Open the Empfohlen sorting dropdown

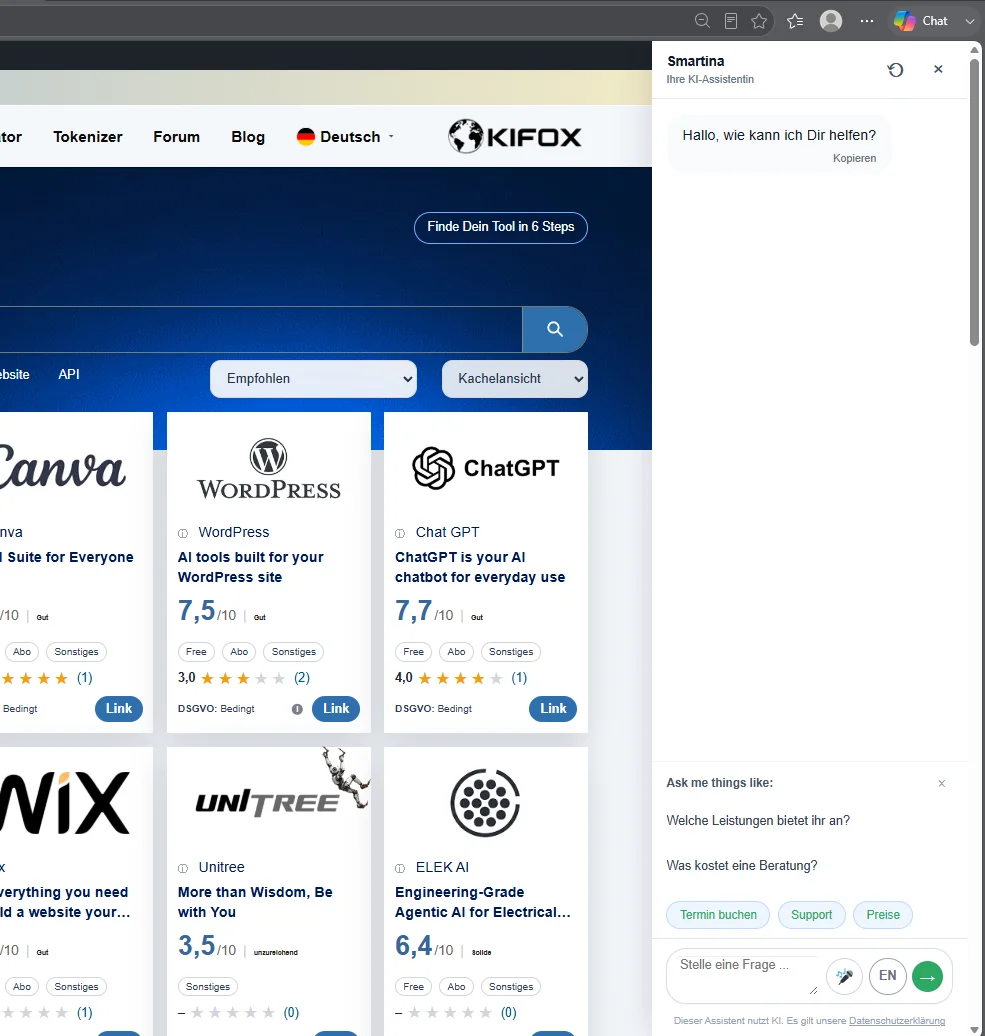click(x=313, y=379)
